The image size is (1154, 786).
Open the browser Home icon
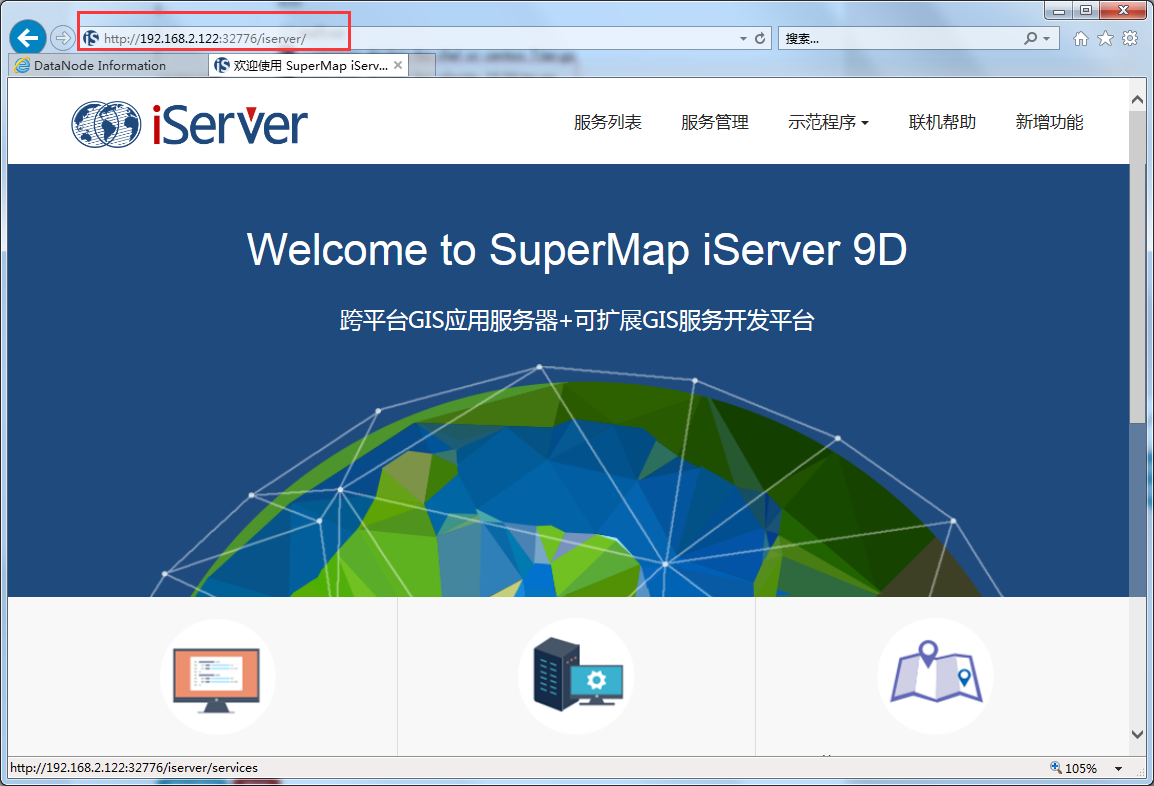pos(1080,38)
